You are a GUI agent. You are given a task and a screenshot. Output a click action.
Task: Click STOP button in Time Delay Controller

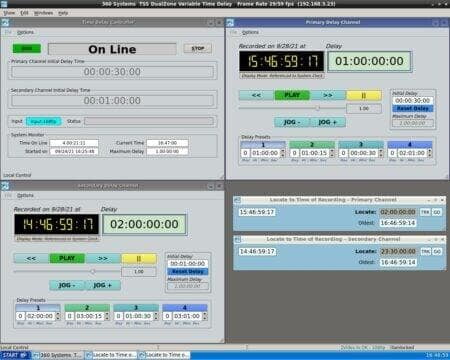[198, 48]
